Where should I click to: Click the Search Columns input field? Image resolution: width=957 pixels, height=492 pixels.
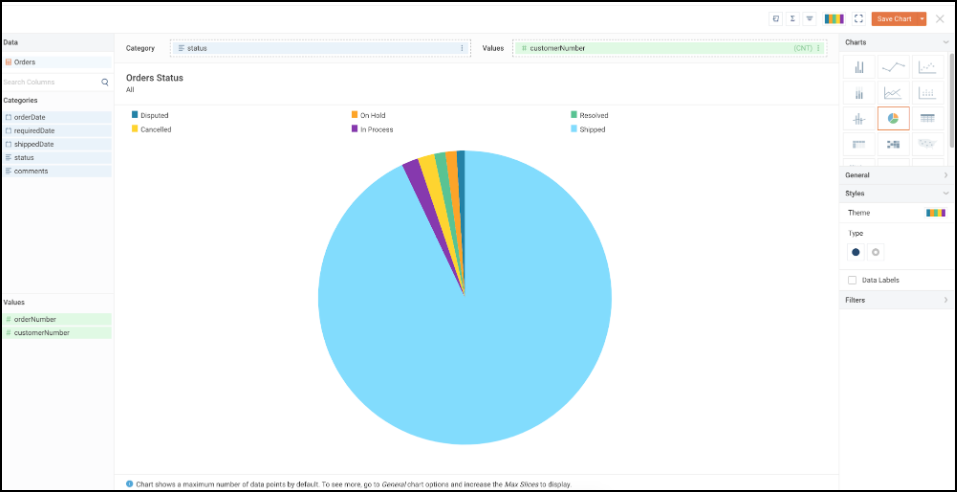tap(52, 82)
